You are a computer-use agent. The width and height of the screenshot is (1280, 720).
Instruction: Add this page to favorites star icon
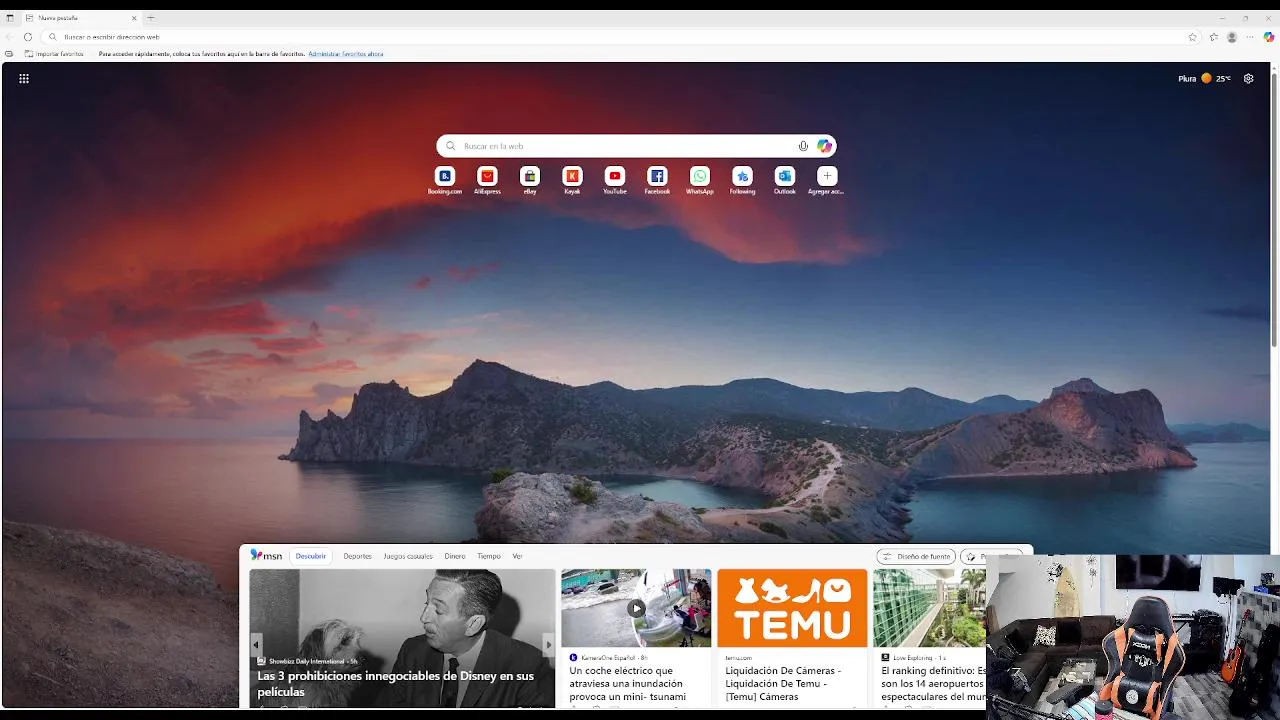[x=1192, y=37]
